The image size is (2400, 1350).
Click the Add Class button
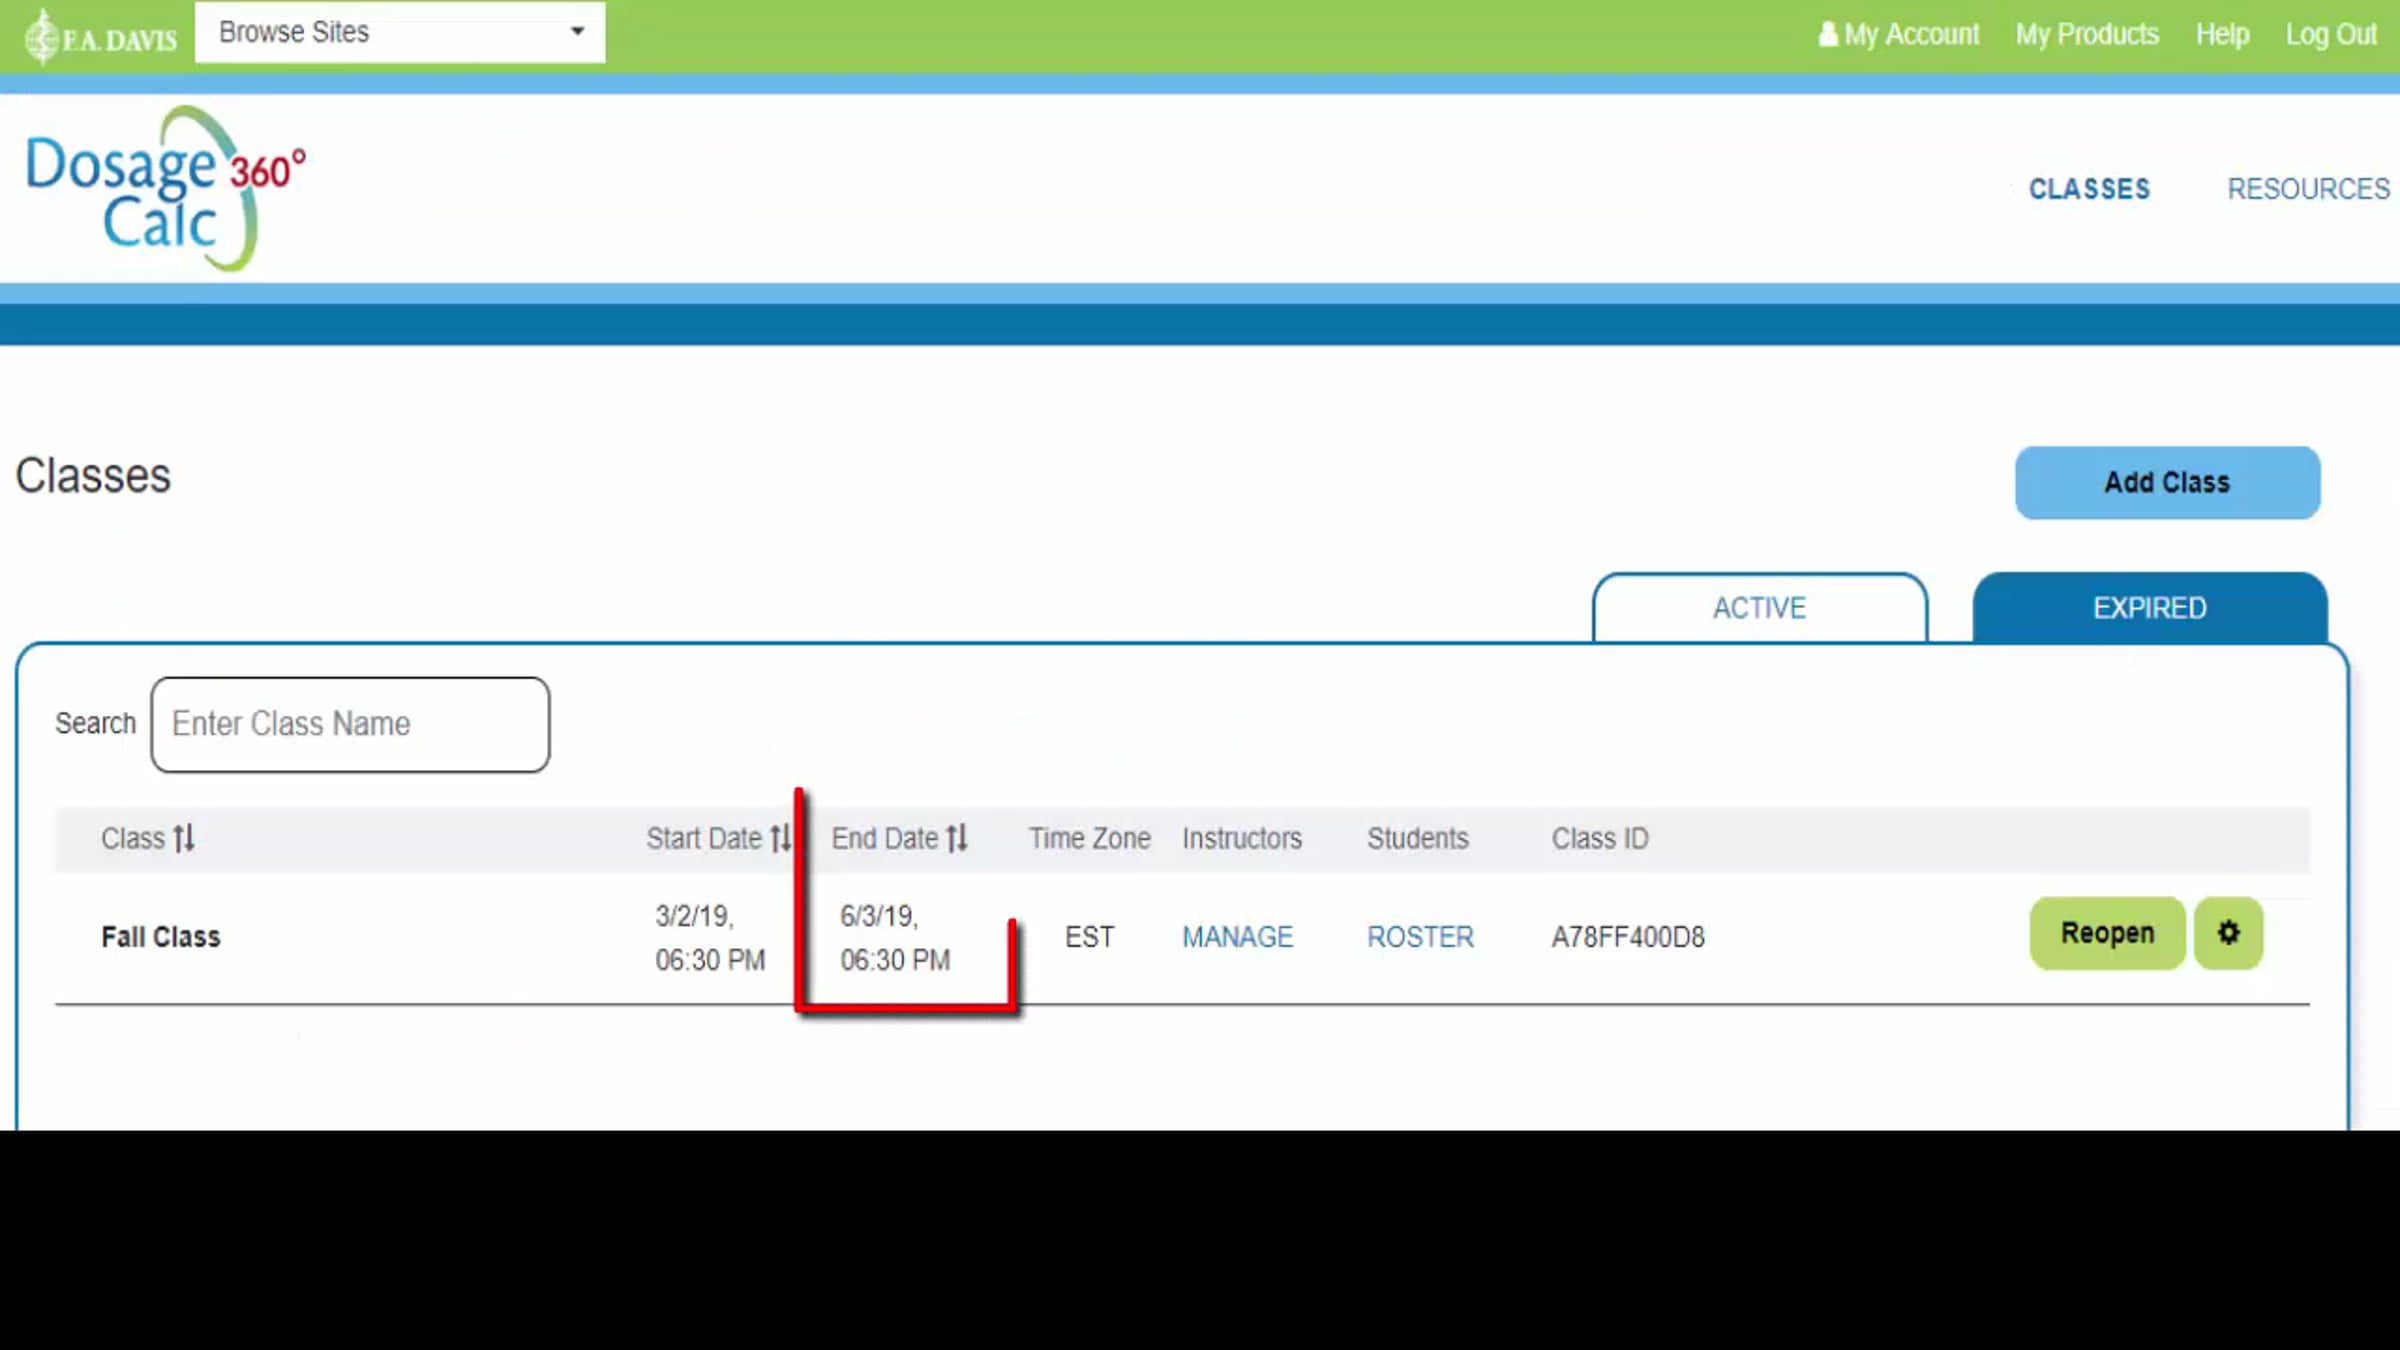pyautogui.click(x=2167, y=483)
